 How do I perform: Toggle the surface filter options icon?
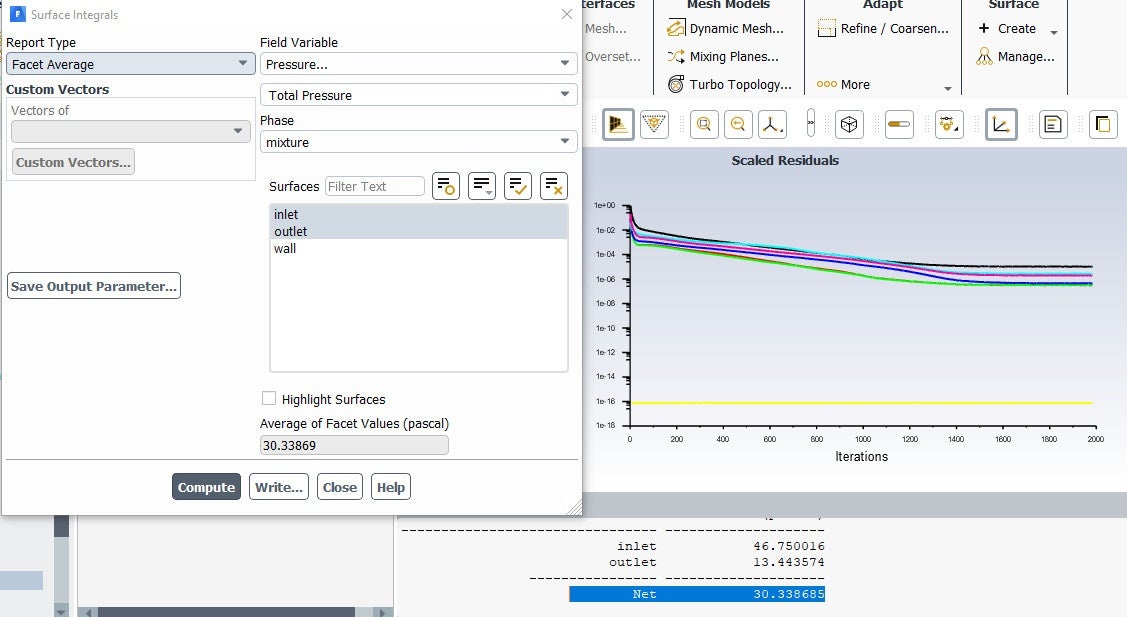click(x=446, y=186)
